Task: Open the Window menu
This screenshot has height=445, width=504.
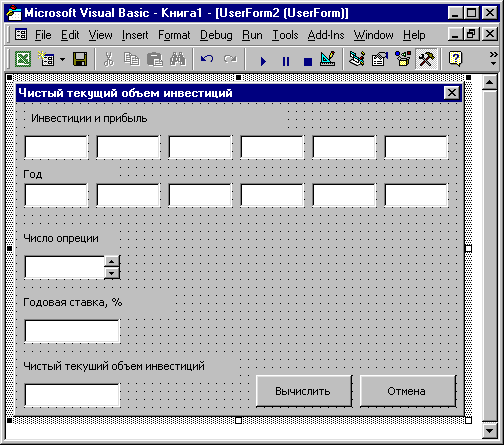Action: [x=373, y=35]
